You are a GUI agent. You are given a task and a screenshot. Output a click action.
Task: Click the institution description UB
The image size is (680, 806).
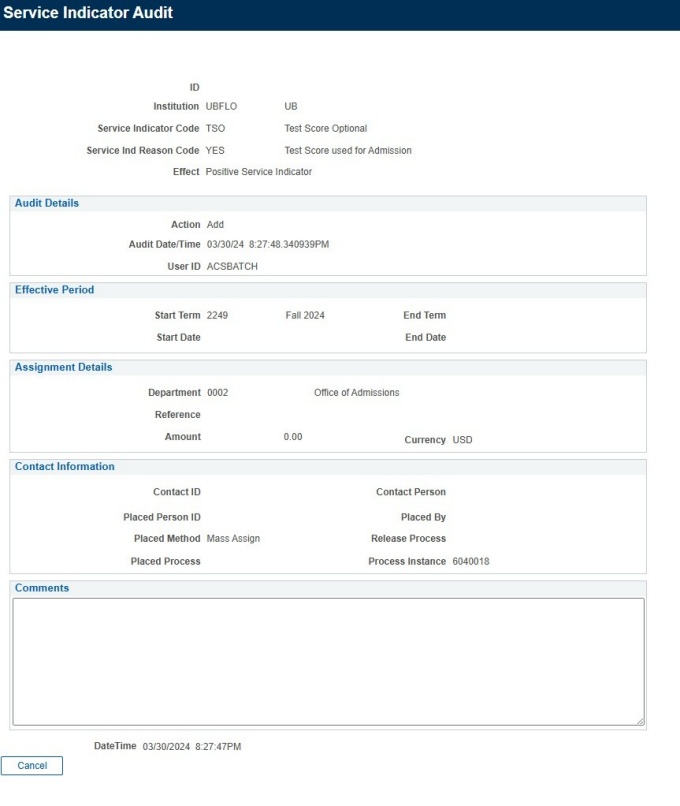coord(291,106)
